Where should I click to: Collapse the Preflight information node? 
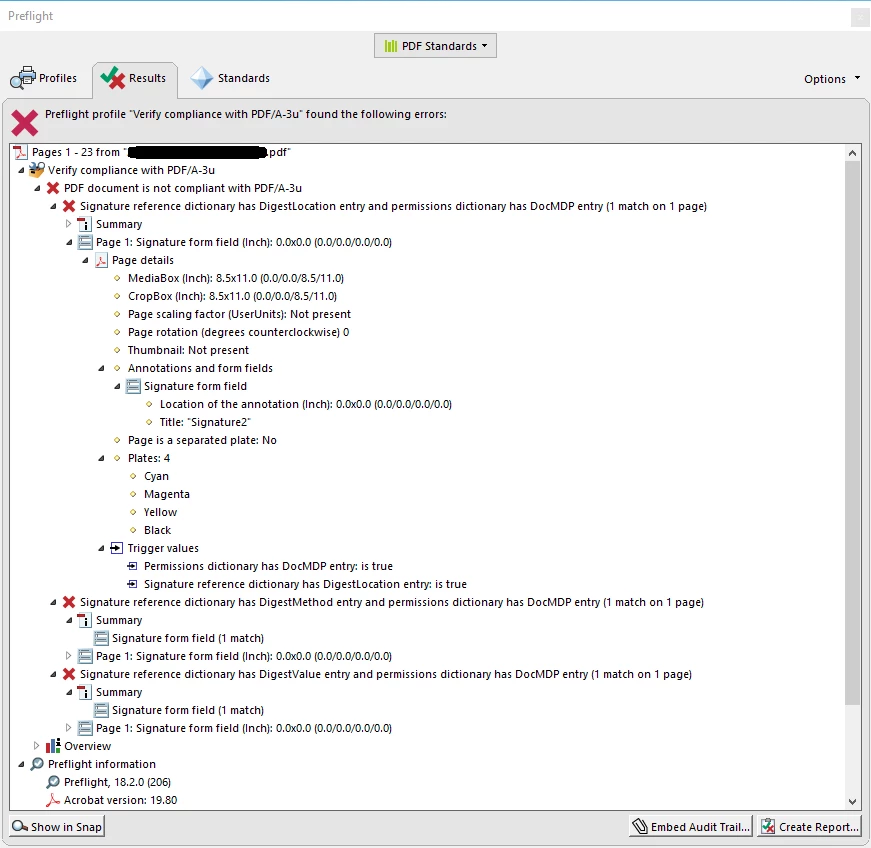[21, 764]
